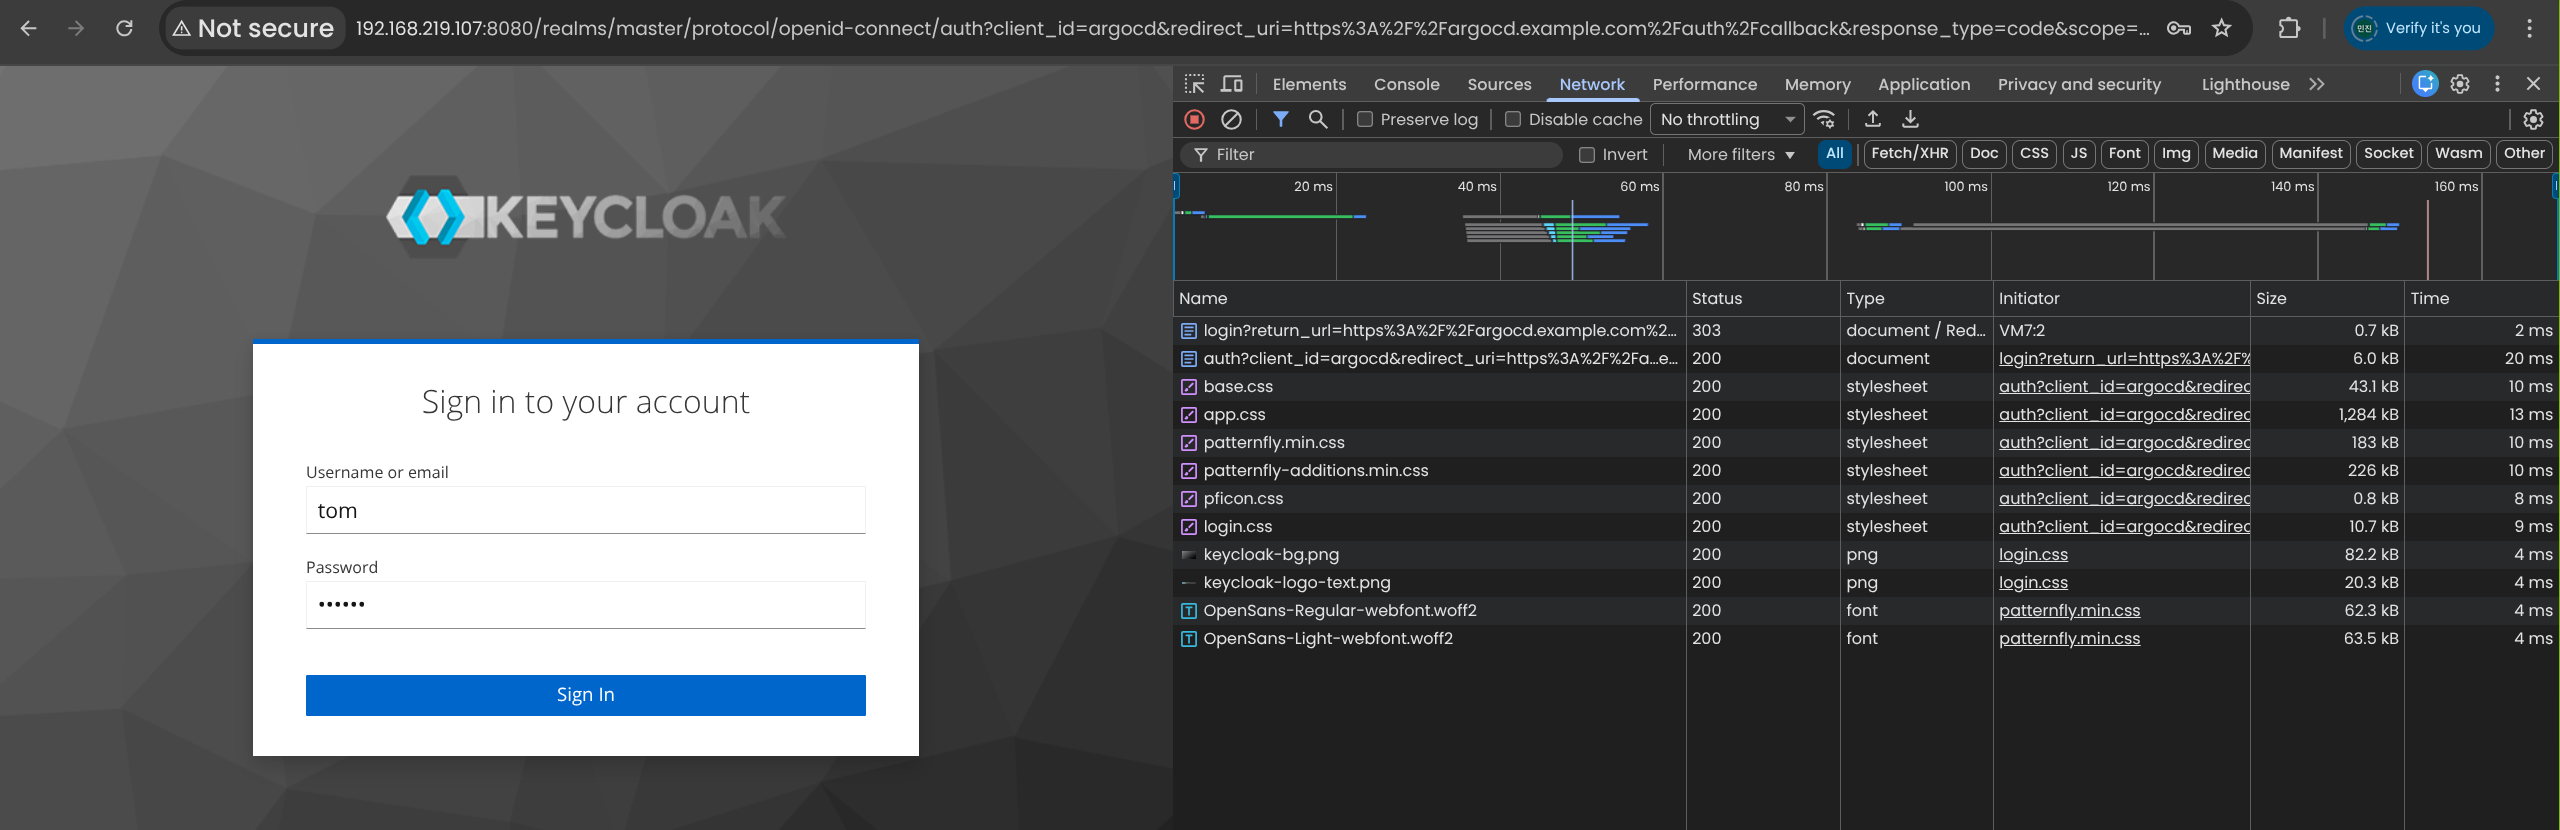
Task: Select the patternfly-additions.min.css request
Action: click(1865, 470)
